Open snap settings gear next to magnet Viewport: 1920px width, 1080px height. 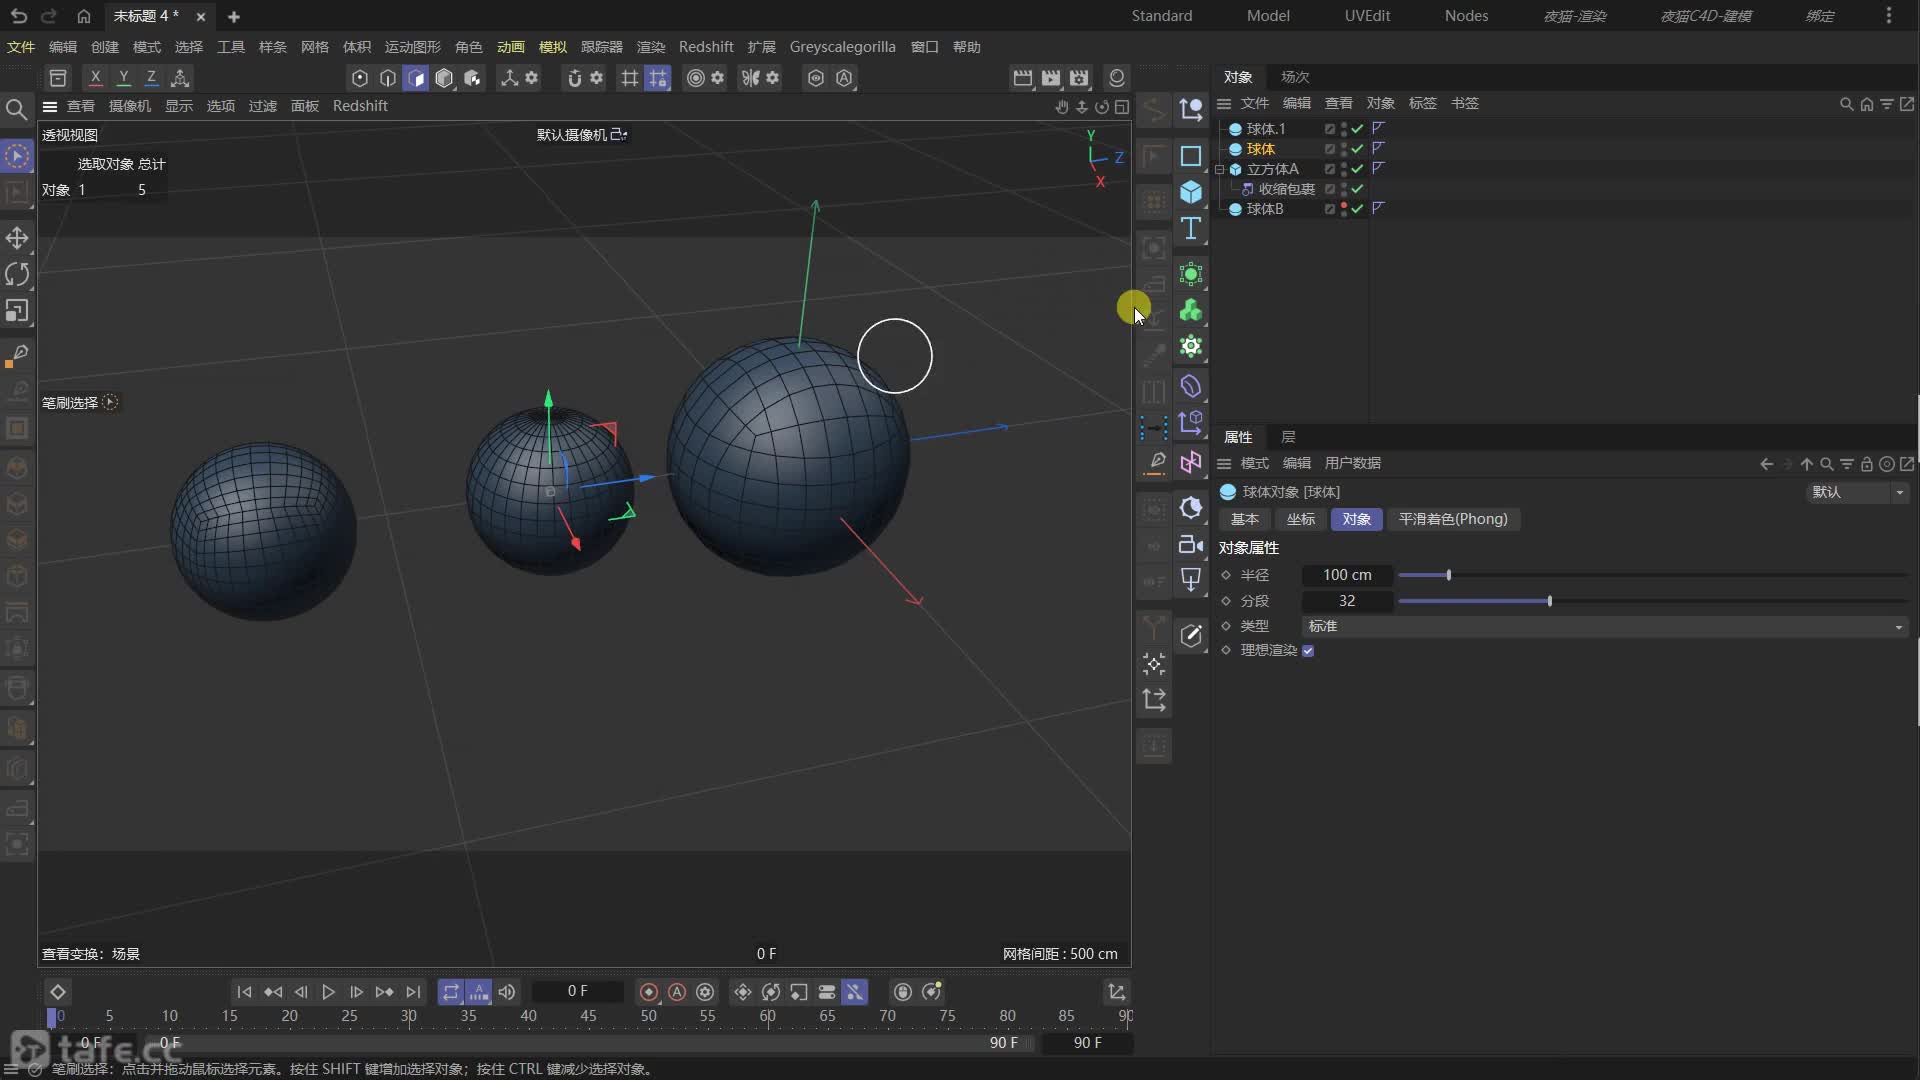click(597, 78)
